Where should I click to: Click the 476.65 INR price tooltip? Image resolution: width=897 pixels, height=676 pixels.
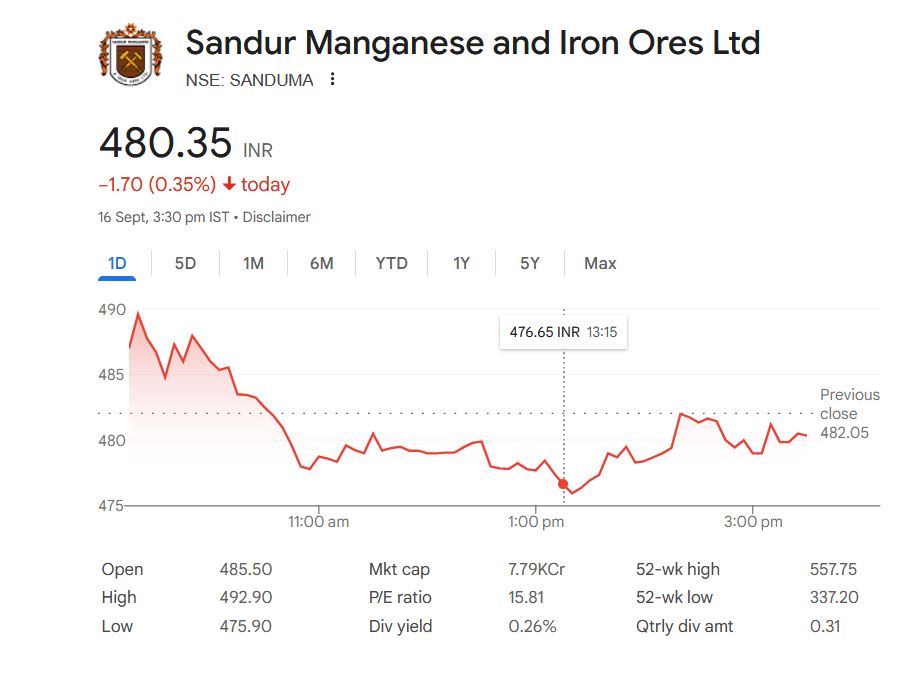coord(563,332)
